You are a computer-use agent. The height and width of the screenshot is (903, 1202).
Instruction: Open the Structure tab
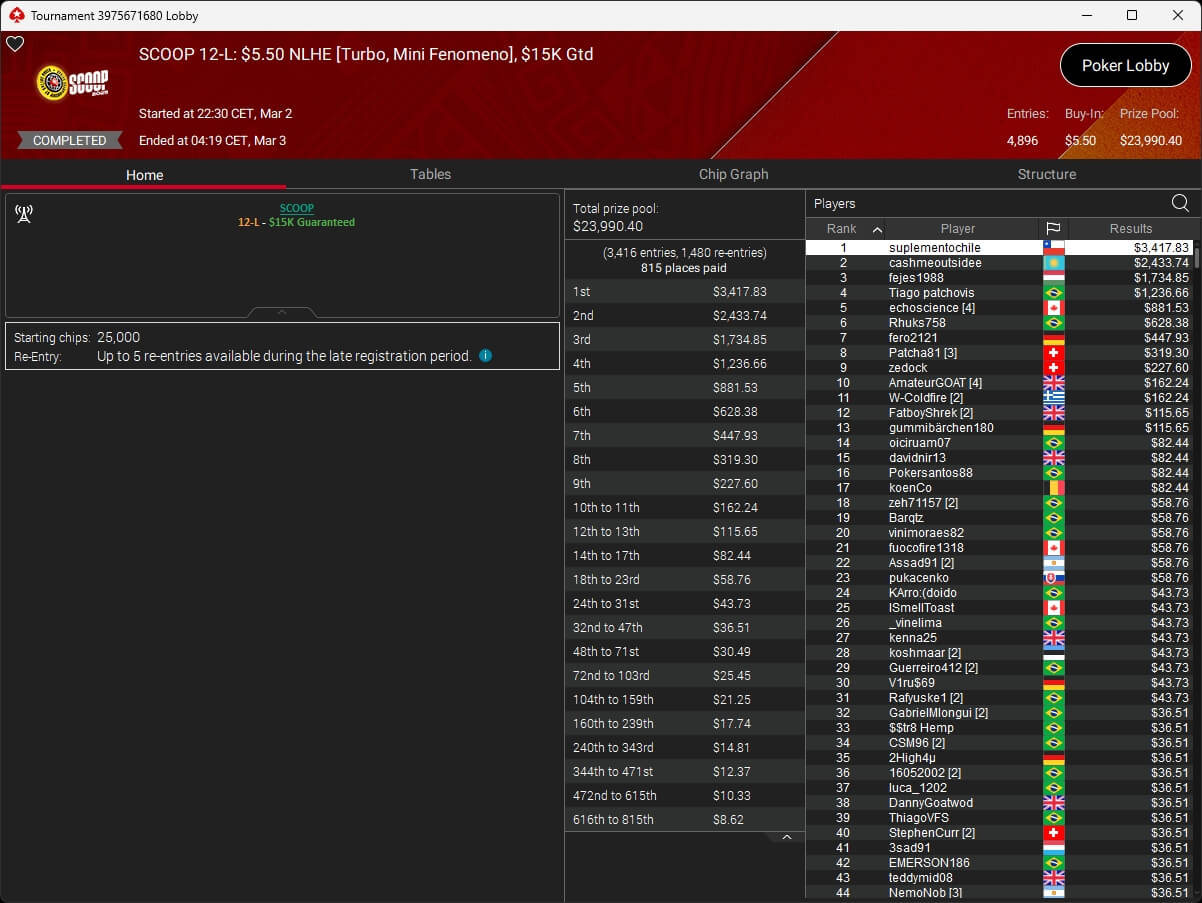pyautogui.click(x=1046, y=174)
